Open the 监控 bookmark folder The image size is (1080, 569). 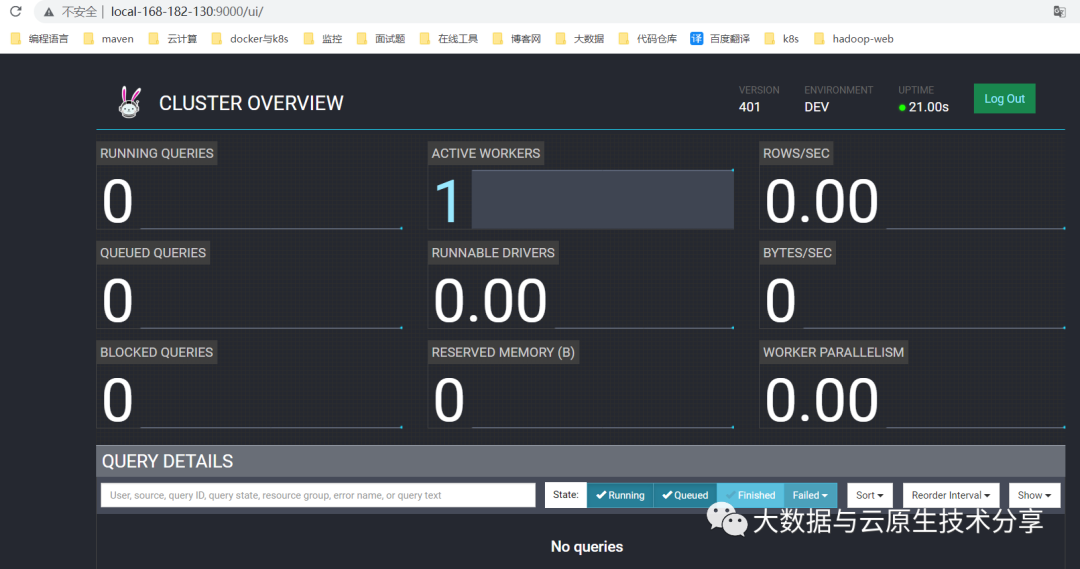click(x=323, y=39)
